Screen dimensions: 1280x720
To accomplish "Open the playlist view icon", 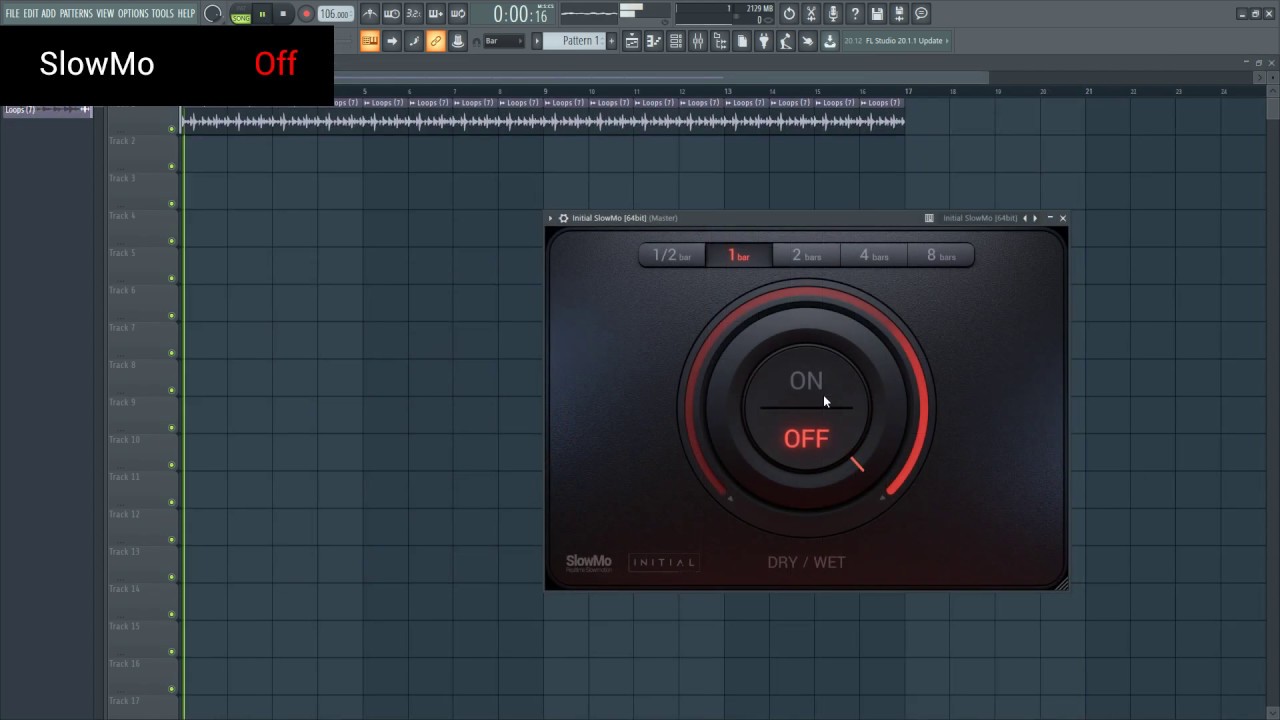I will coord(632,41).
